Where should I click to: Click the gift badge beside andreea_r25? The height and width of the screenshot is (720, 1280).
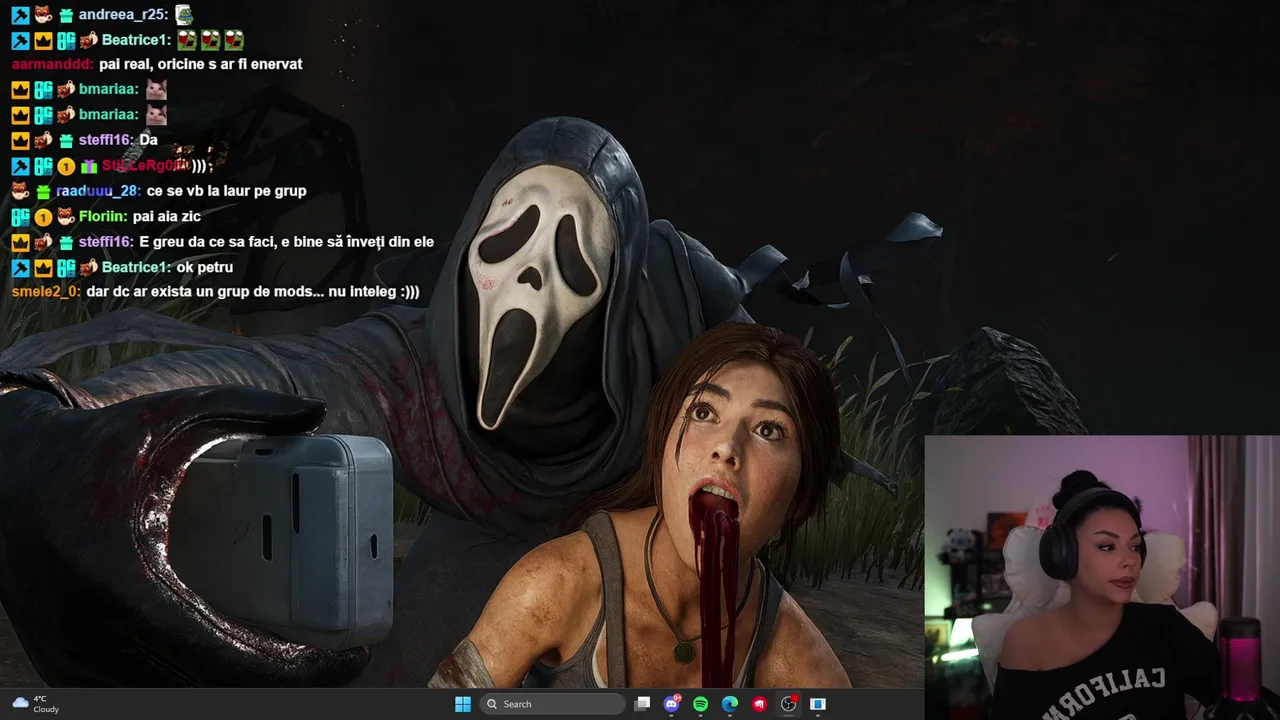66,15
